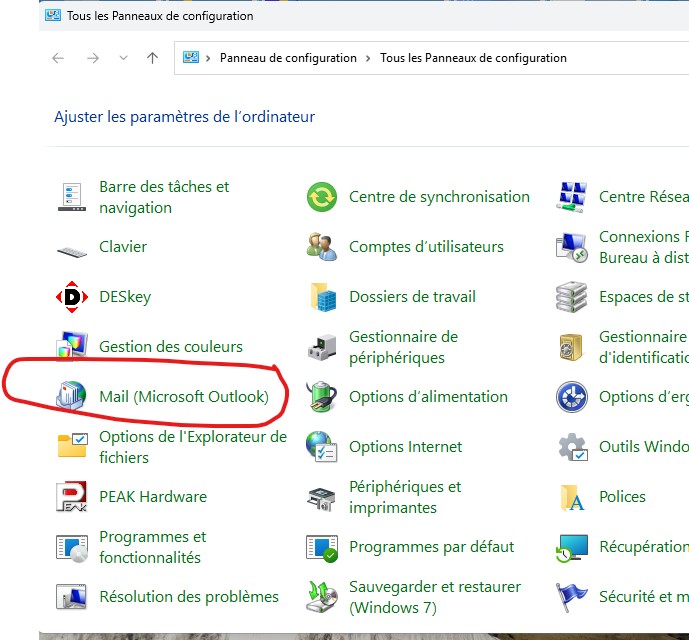This screenshot has height=640, width=689.
Task: Open Comptes d'utilisateurs link
Action: click(x=426, y=247)
